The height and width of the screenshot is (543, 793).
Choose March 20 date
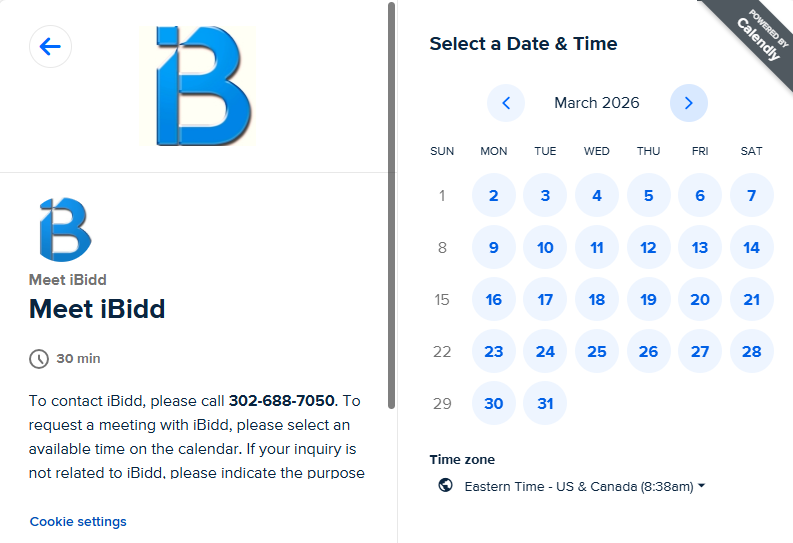click(700, 300)
